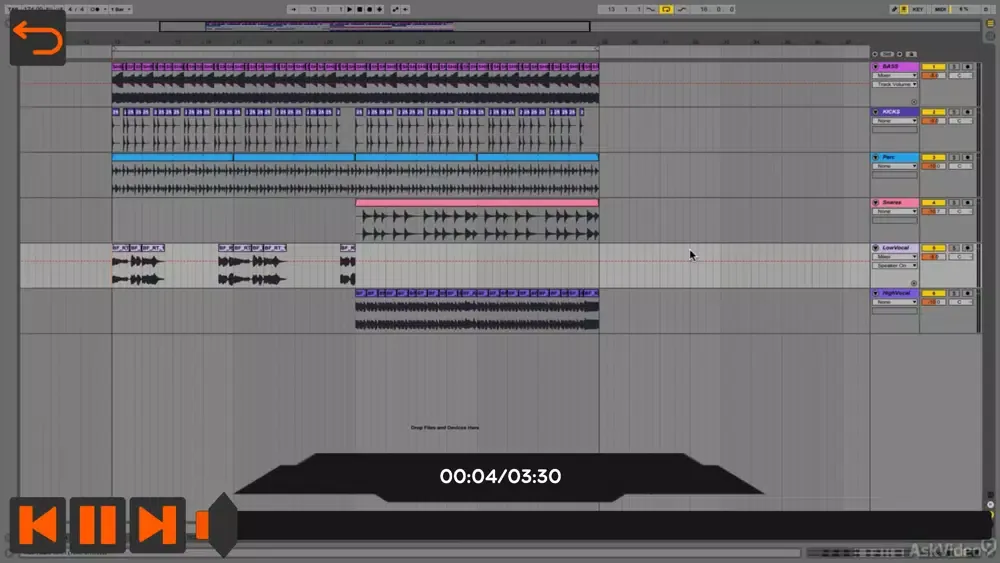Open BASS Track Volume control chooser
Screen dimensions: 1000x563
coord(895,84)
